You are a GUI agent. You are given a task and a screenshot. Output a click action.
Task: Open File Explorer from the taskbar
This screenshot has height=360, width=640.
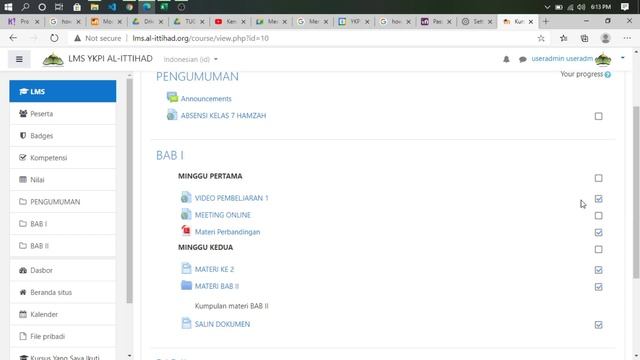(94, 7)
